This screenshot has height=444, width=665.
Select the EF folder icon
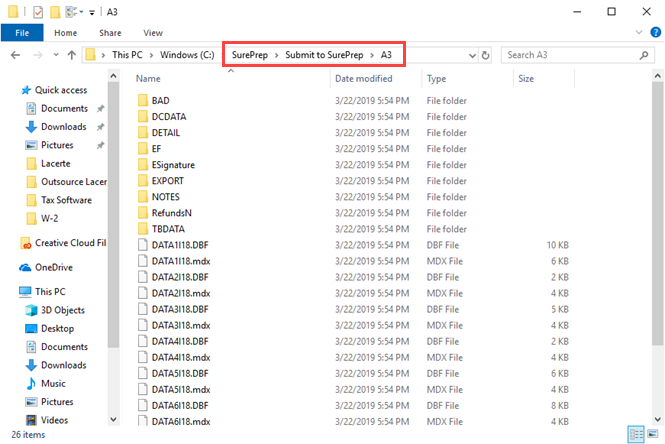(143, 149)
